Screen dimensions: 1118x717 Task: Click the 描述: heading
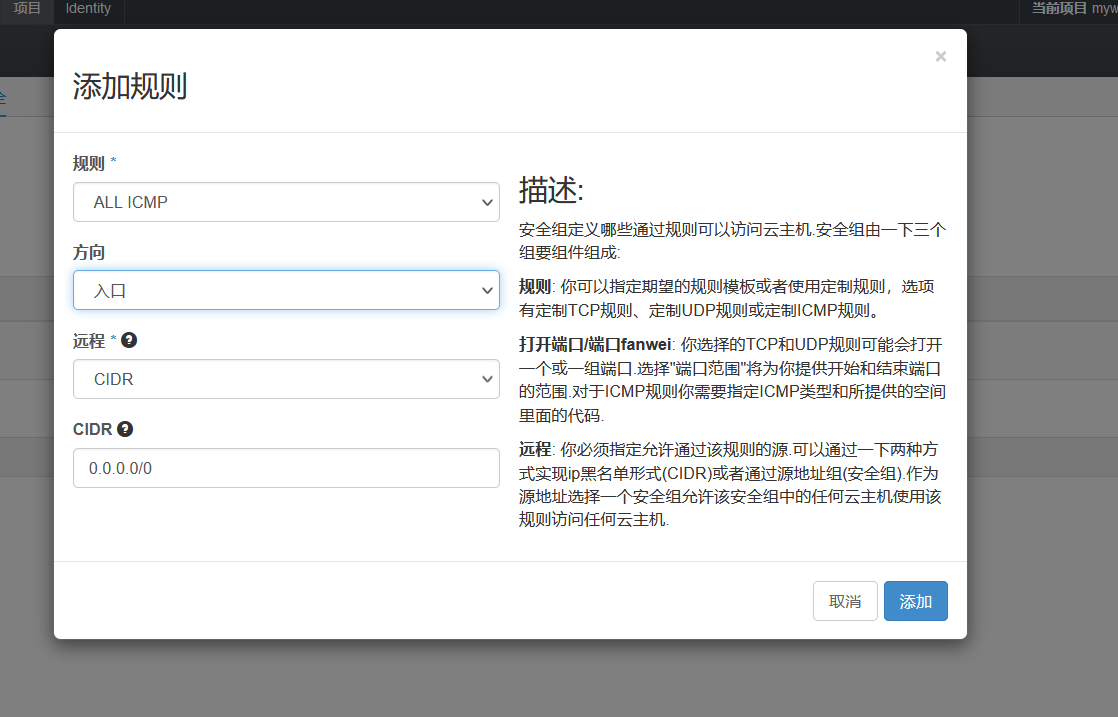(x=551, y=190)
